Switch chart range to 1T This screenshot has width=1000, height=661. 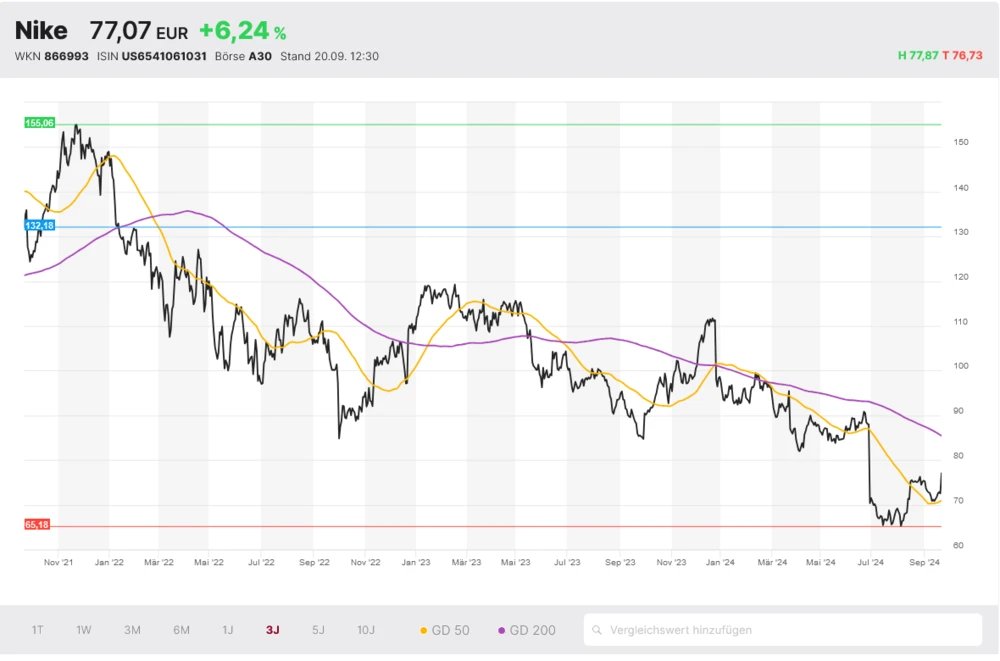[x=37, y=630]
